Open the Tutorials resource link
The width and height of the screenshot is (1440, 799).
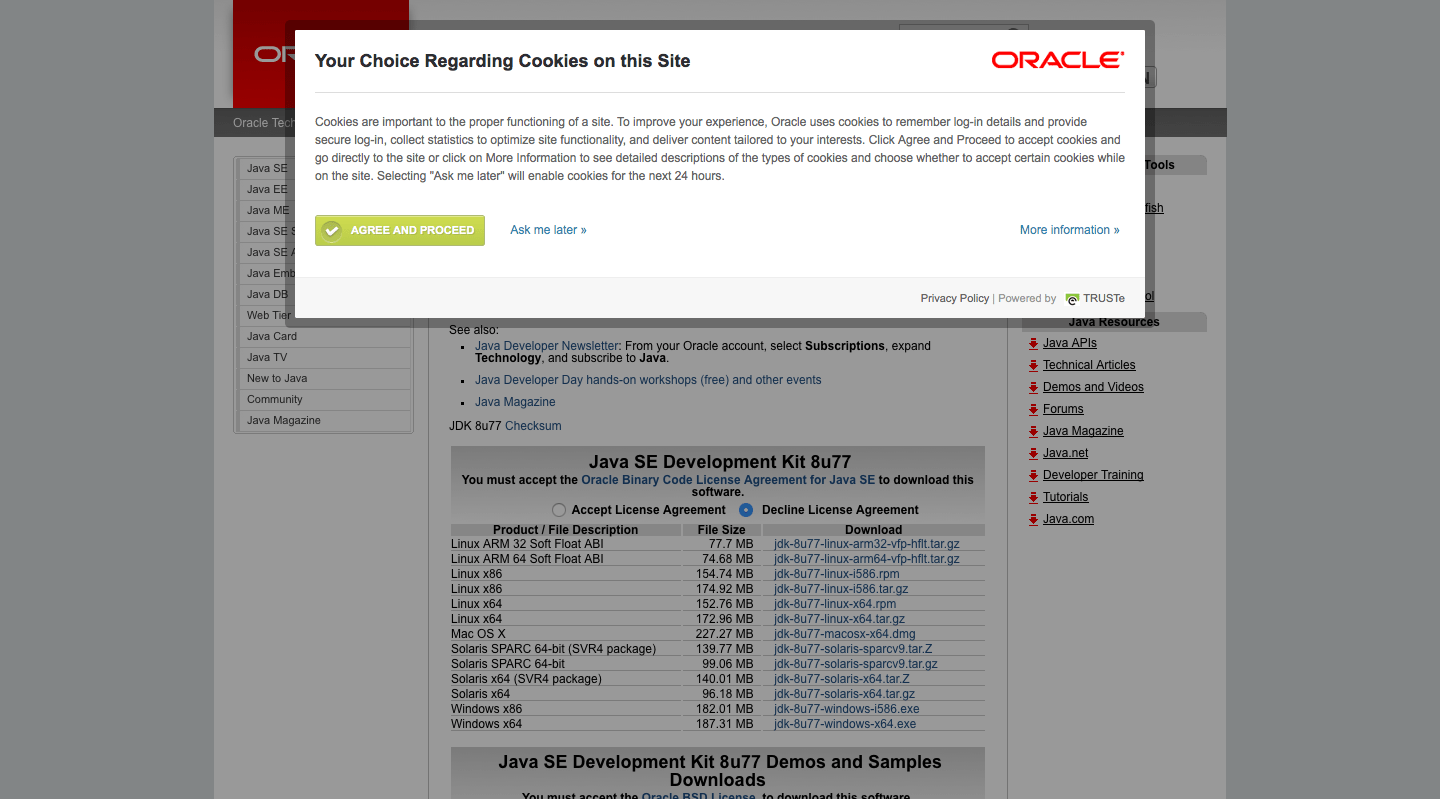coord(1065,497)
